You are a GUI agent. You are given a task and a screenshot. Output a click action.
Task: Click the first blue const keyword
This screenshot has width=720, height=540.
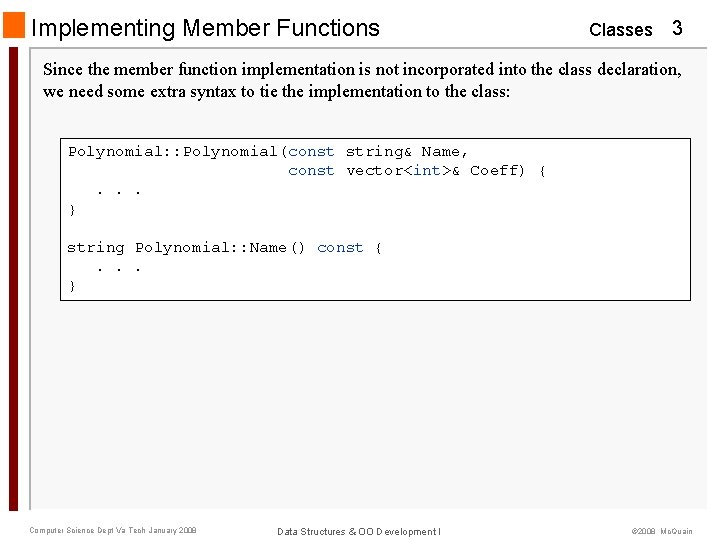pos(311,152)
